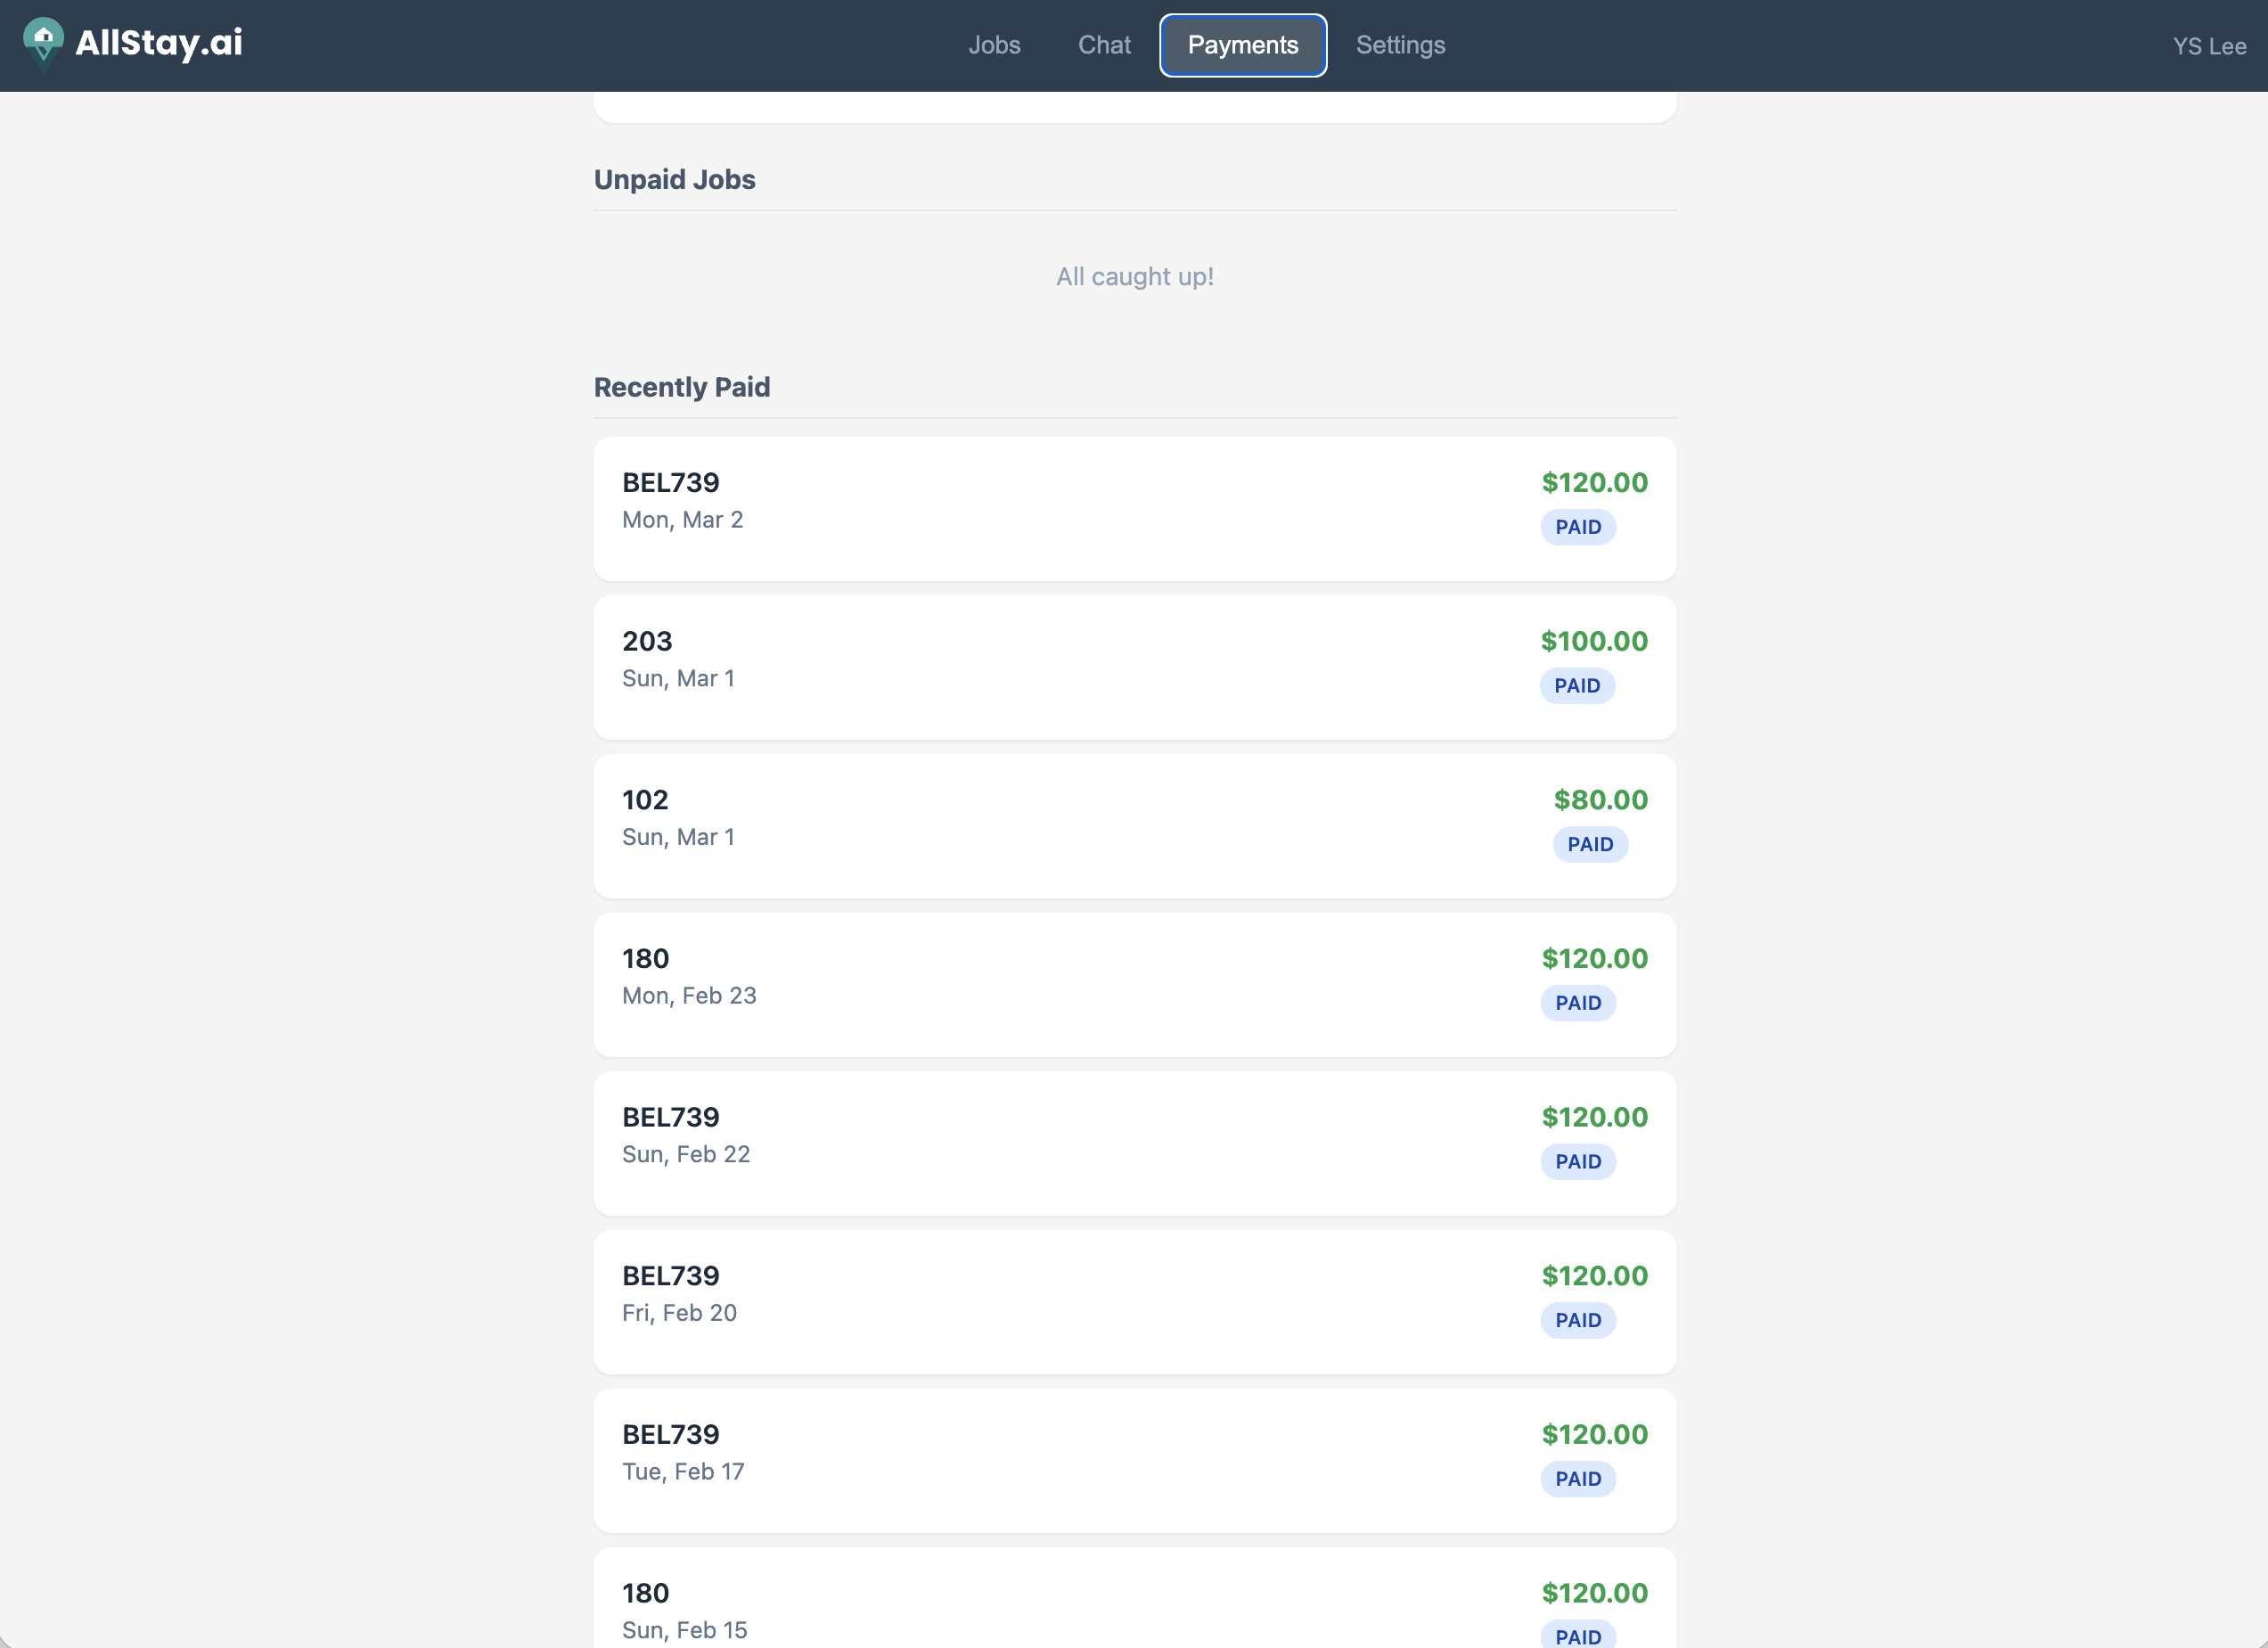Open BEL739 payment from Tue, Feb 17
Screen dimensions: 2268x1648
1134,1461
